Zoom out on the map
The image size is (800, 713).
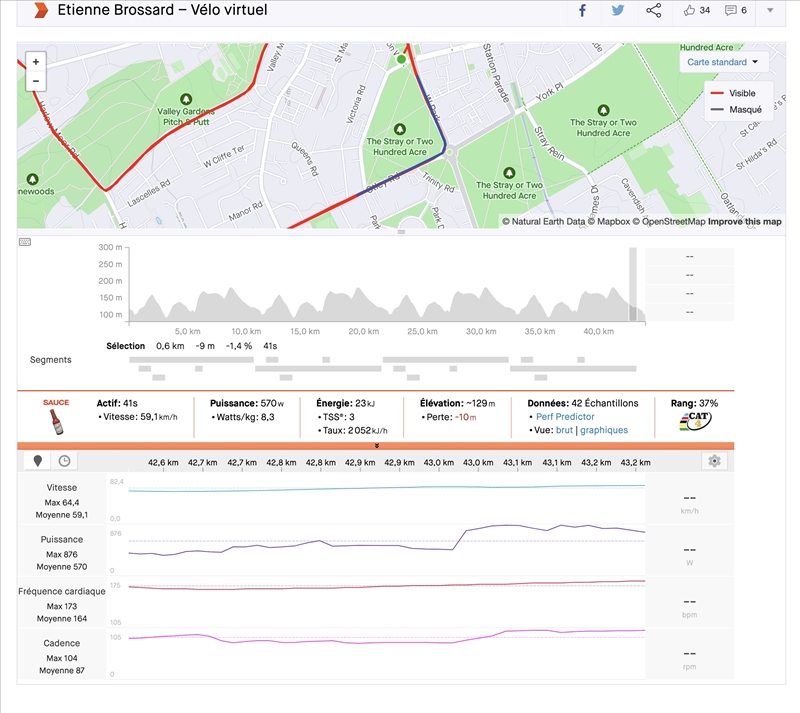[x=36, y=81]
